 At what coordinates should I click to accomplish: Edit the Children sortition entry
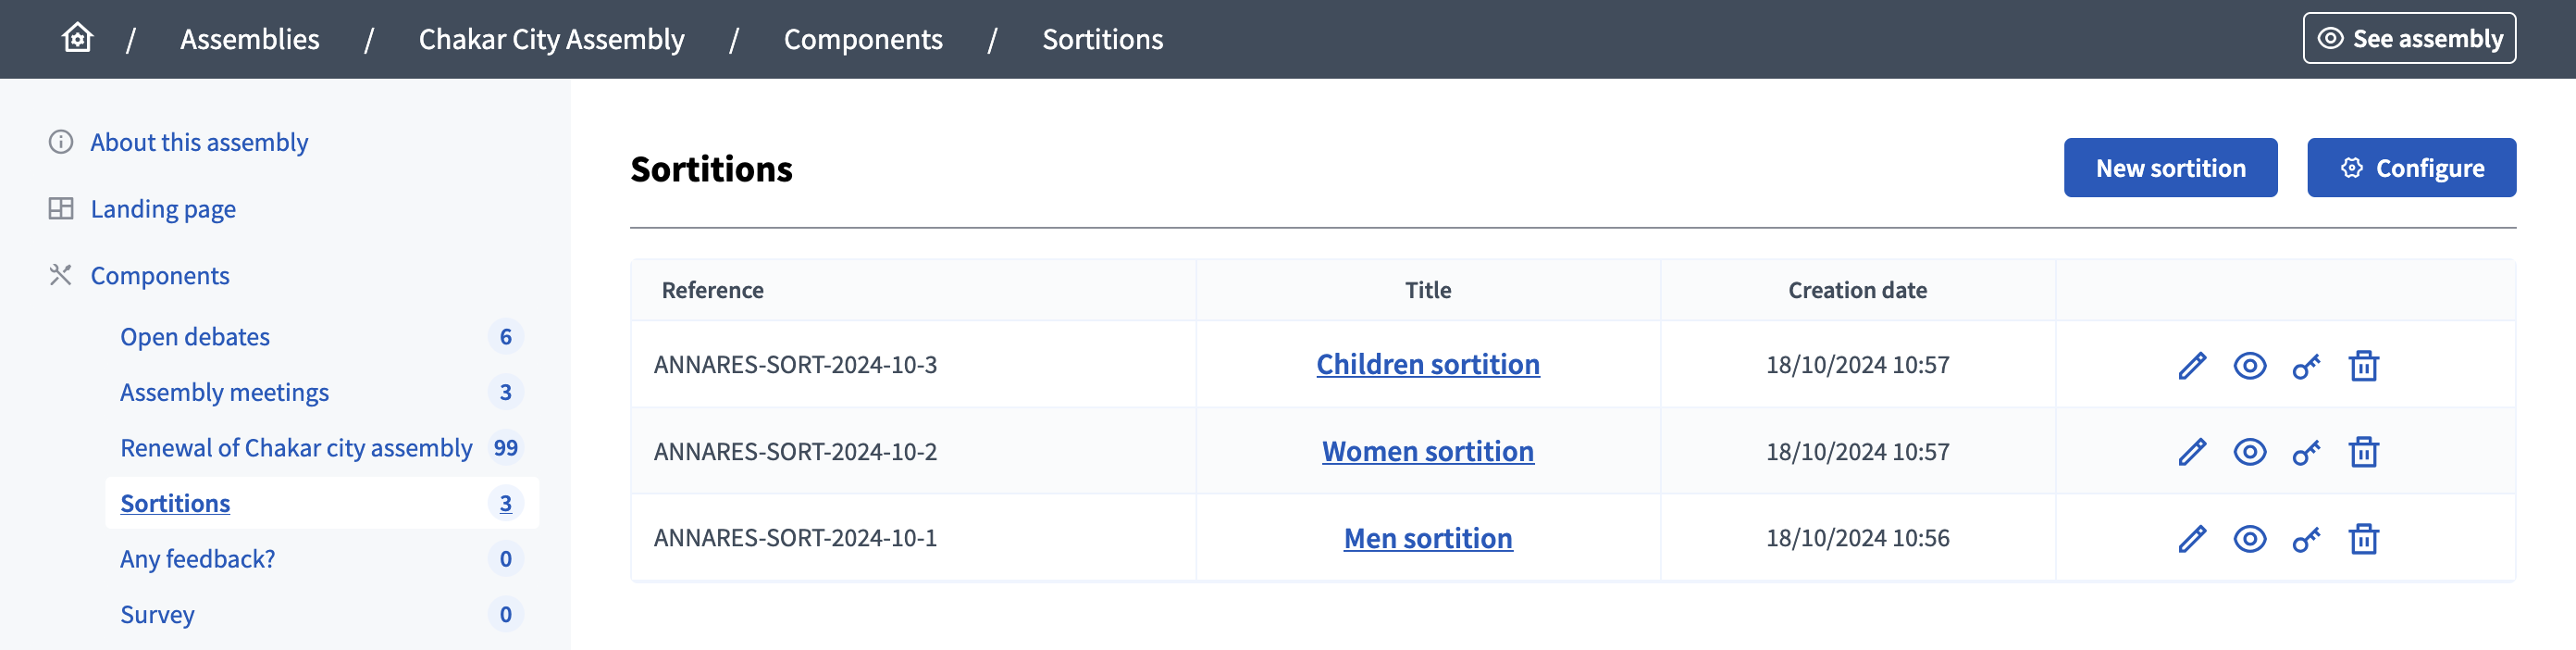(2191, 366)
